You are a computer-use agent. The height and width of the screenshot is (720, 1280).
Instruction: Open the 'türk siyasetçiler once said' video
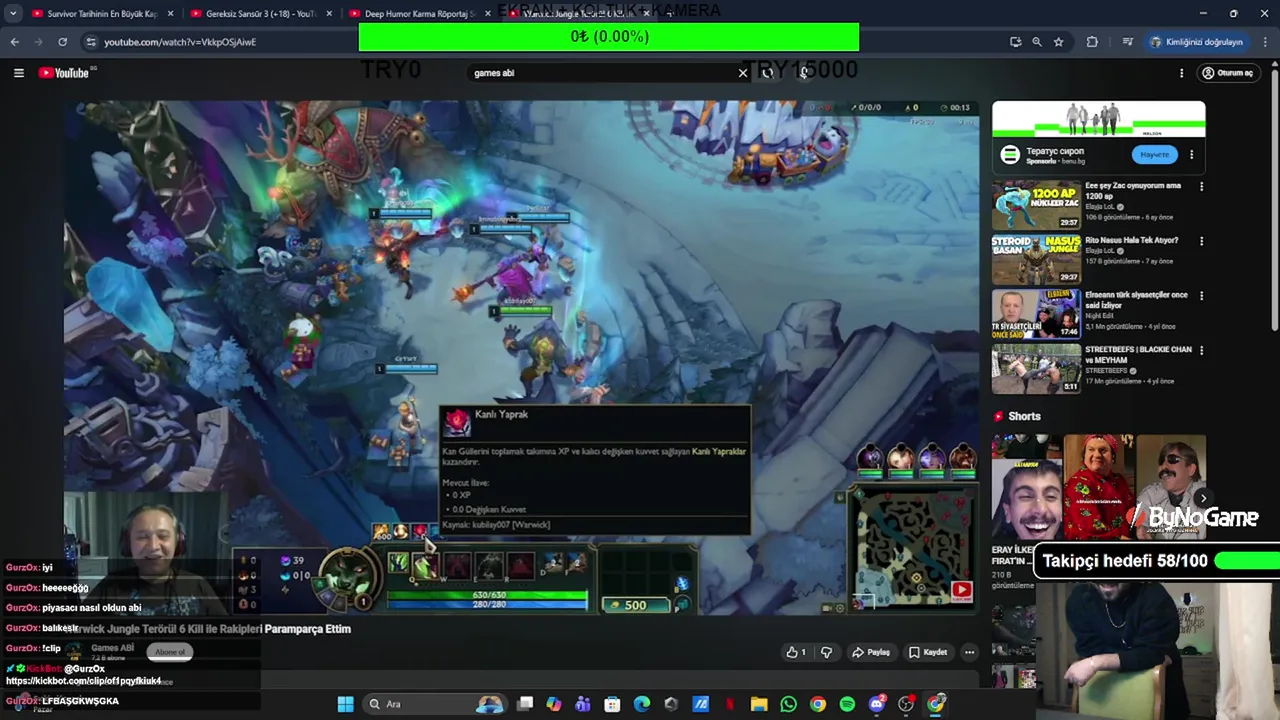point(1036,314)
